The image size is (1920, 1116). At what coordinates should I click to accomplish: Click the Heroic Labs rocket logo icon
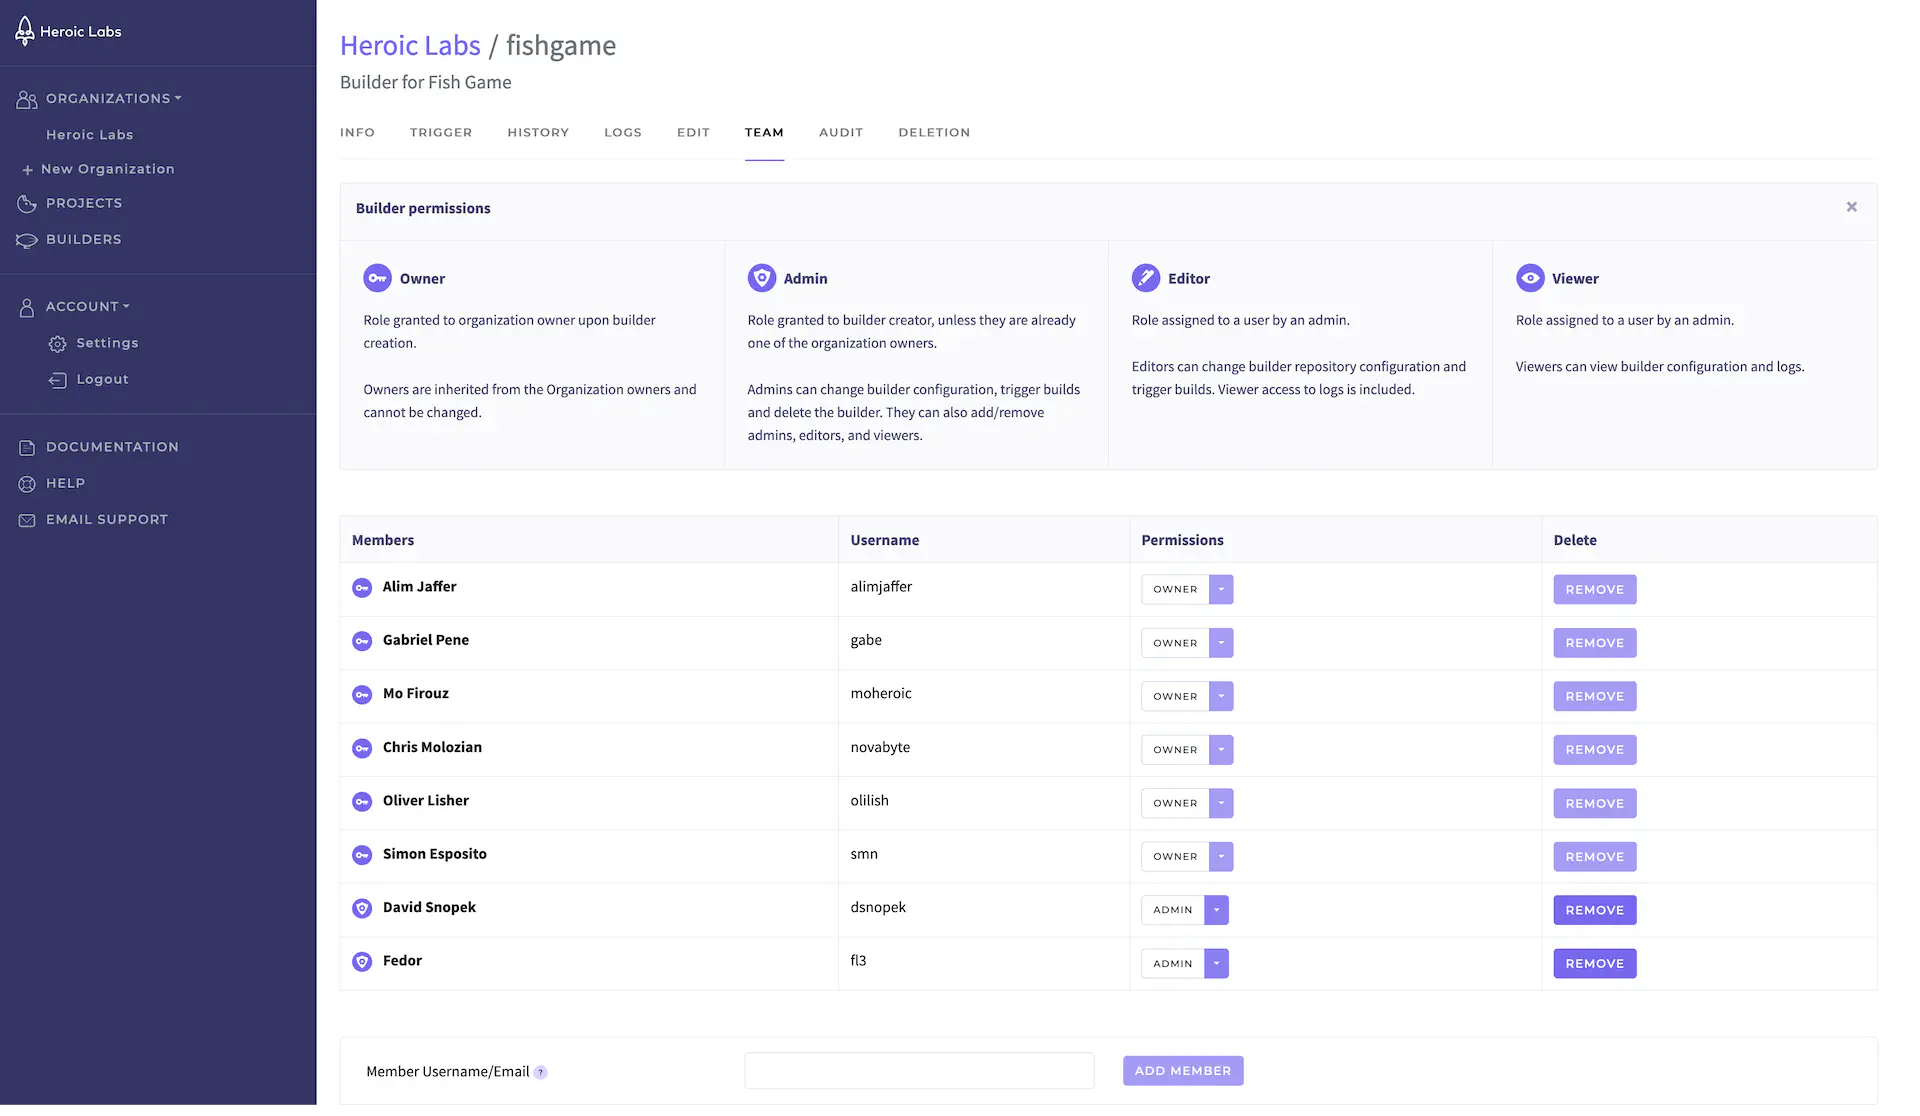[x=25, y=32]
